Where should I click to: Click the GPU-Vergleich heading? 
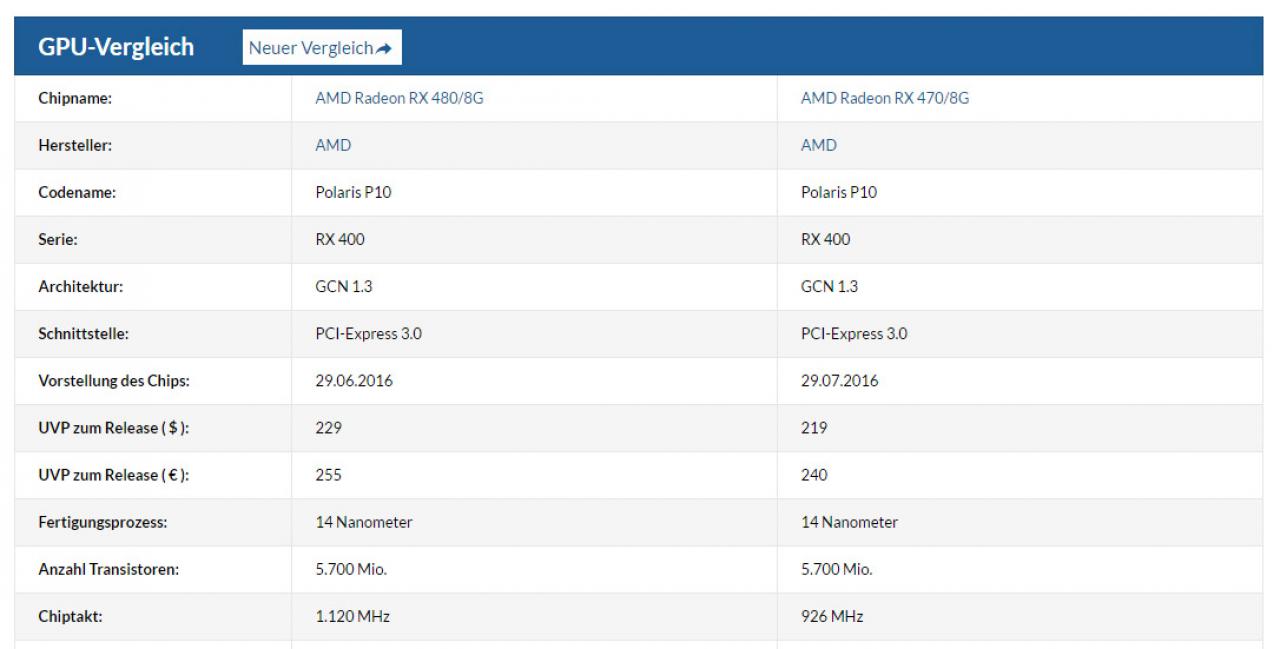[x=116, y=47]
